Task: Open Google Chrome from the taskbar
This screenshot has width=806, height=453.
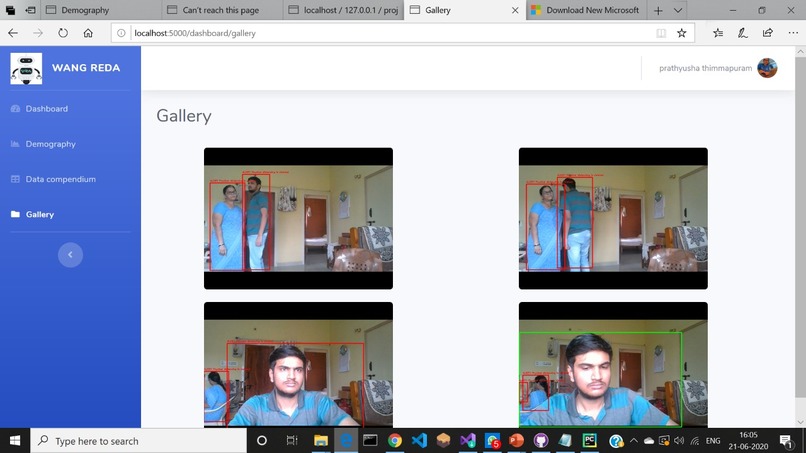Action: pos(395,441)
